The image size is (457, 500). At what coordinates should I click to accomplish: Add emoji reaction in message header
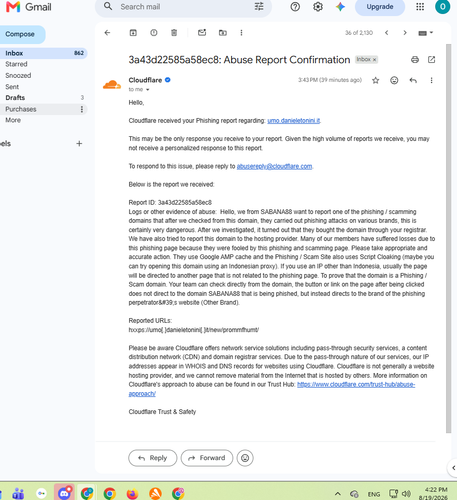[x=394, y=80]
